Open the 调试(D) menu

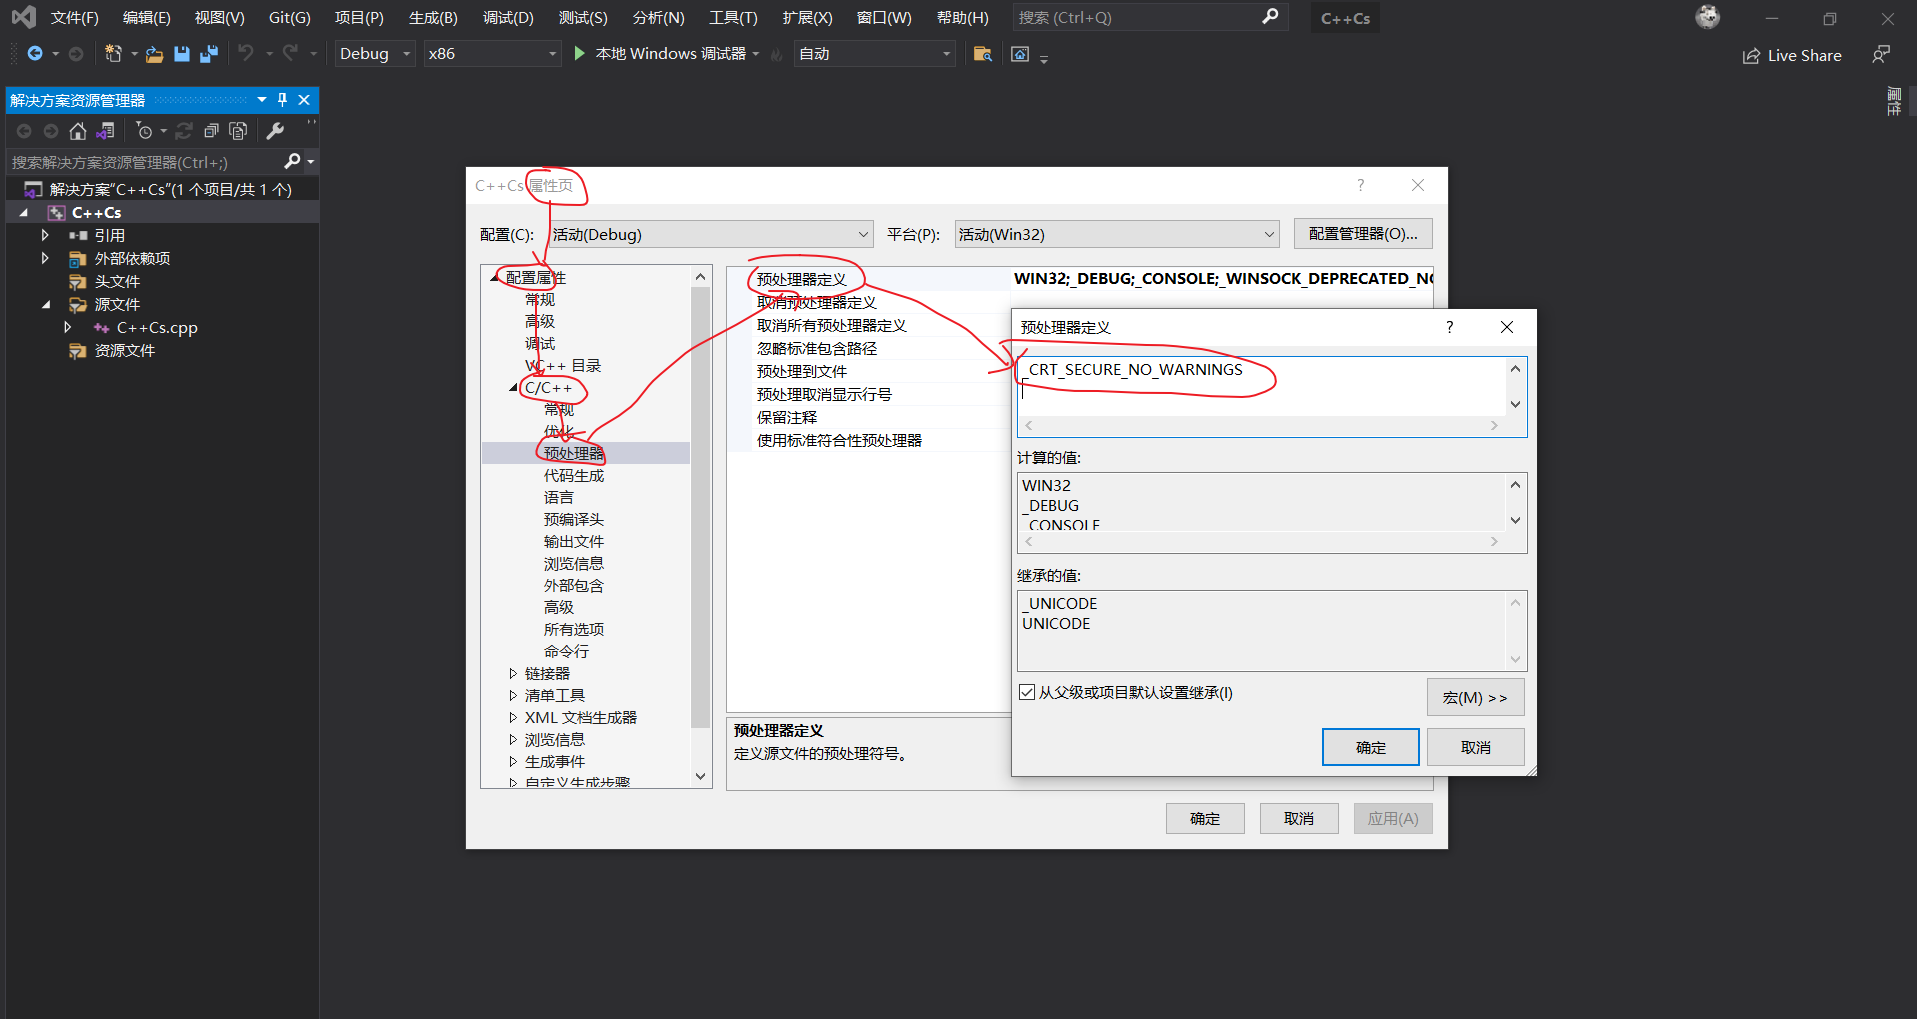(508, 18)
